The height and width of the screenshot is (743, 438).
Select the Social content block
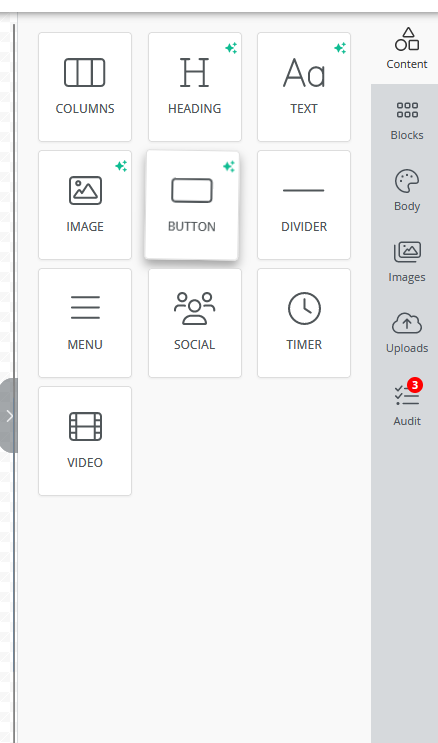coord(195,323)
